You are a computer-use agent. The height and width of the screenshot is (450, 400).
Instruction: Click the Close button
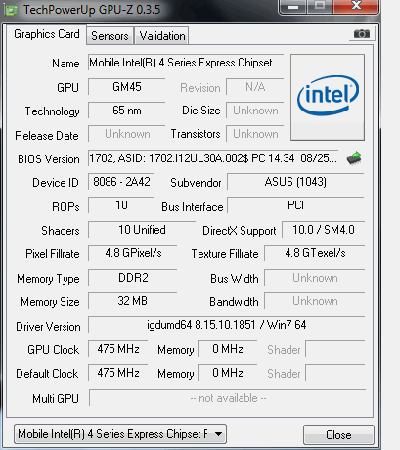click(x=339, y=435)
